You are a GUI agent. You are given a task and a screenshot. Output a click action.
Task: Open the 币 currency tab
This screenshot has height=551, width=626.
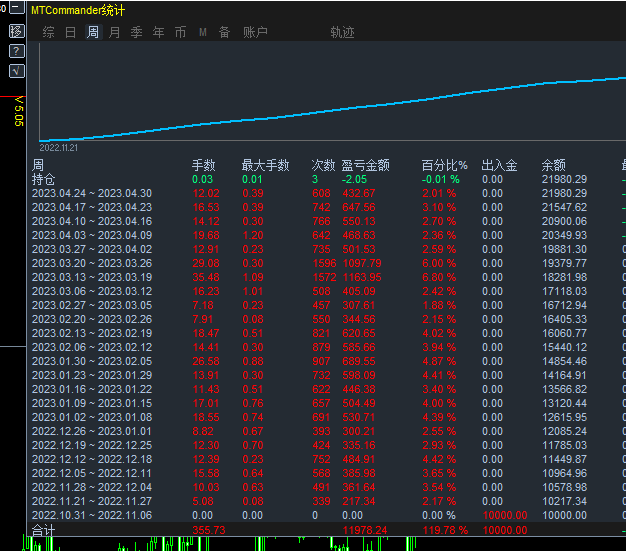point(180,32)
